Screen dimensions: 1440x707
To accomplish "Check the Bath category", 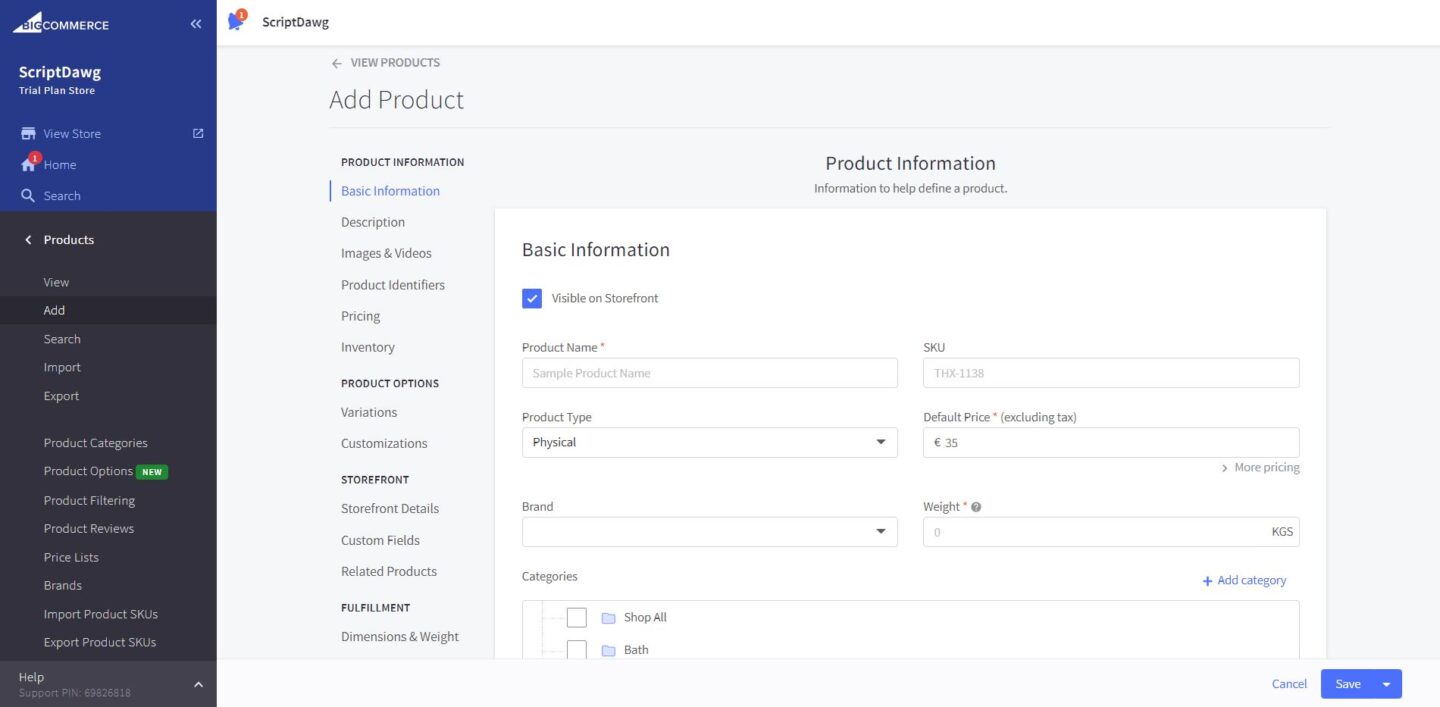I will coord(576,649).
